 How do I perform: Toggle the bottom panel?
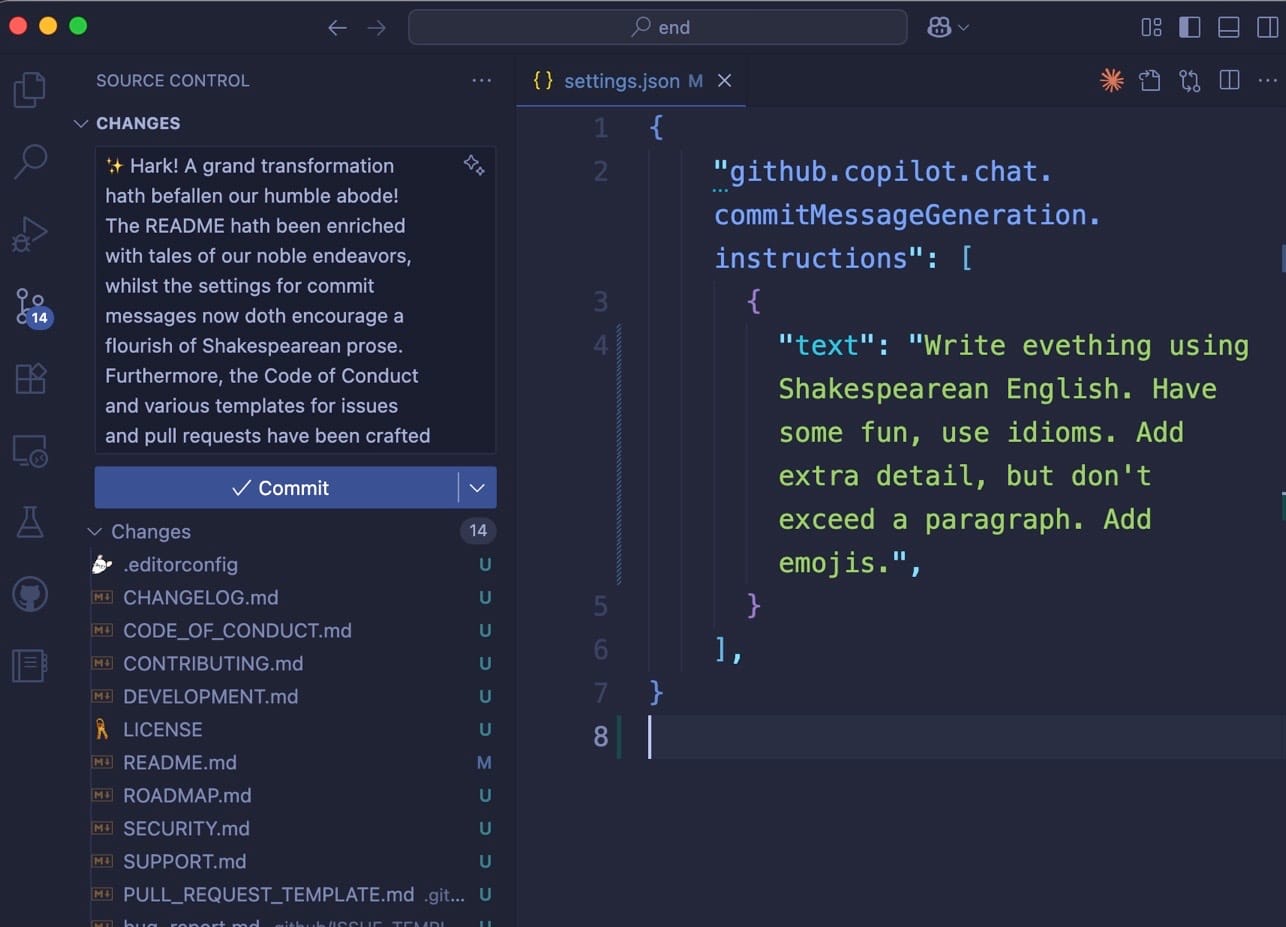click(x=1229, y=28)
